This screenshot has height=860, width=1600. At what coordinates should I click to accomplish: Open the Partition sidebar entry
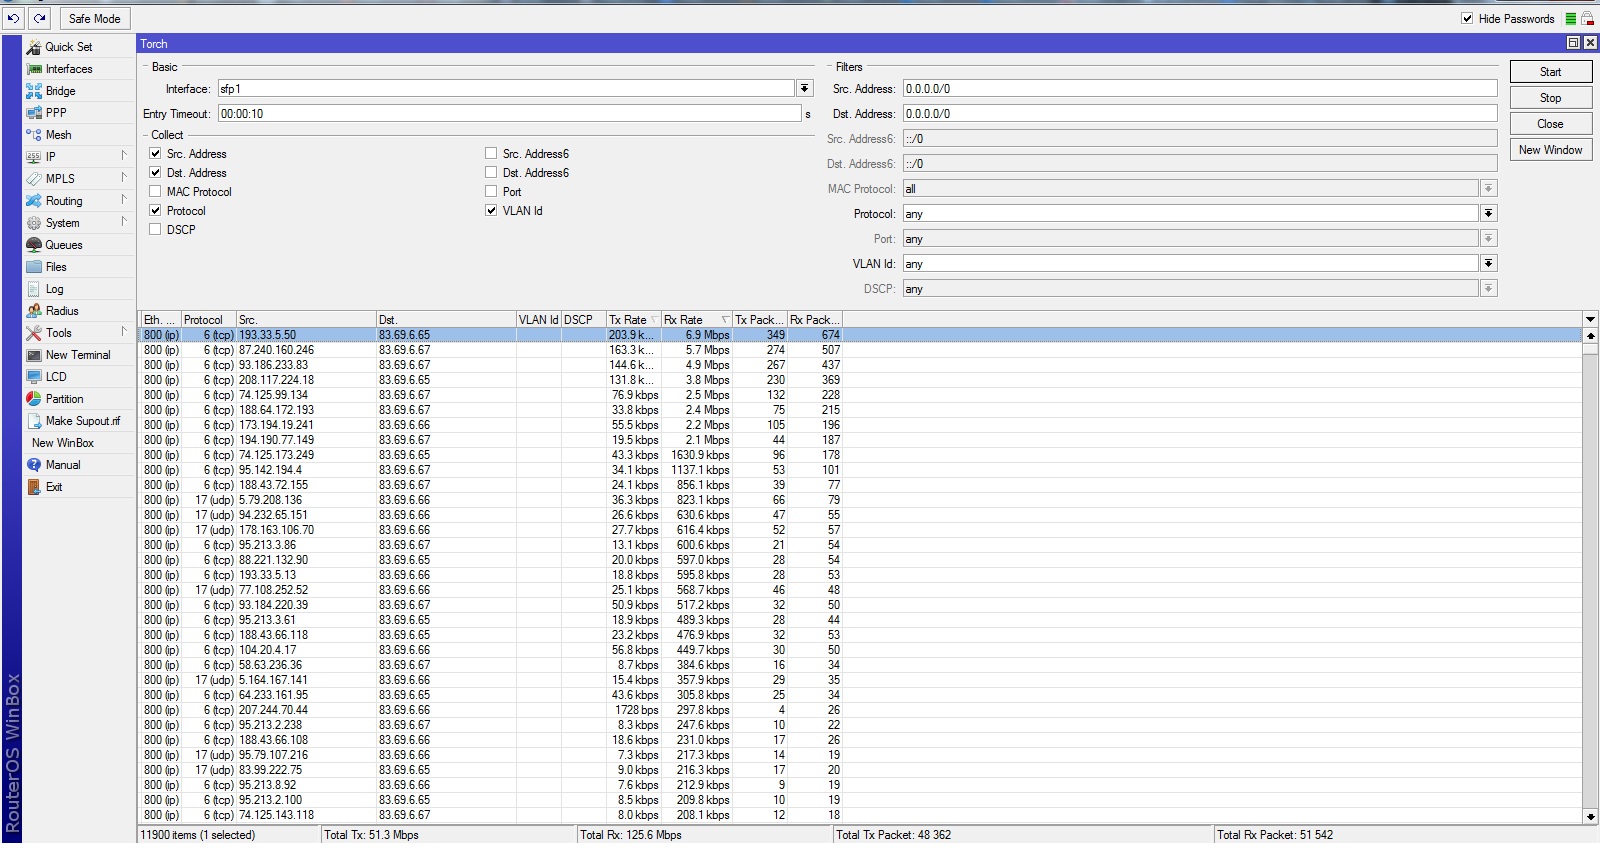(x=64, y=399)
